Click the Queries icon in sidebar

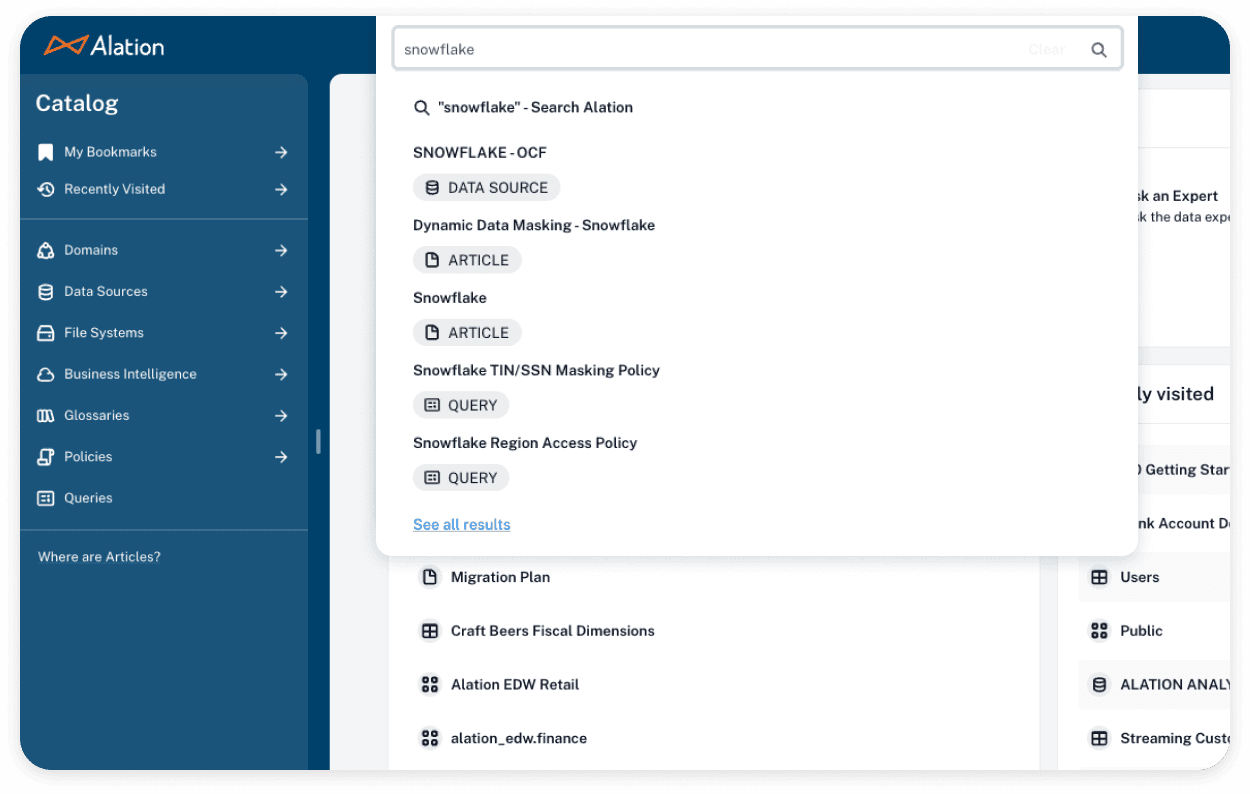click(x=45, y=498)
